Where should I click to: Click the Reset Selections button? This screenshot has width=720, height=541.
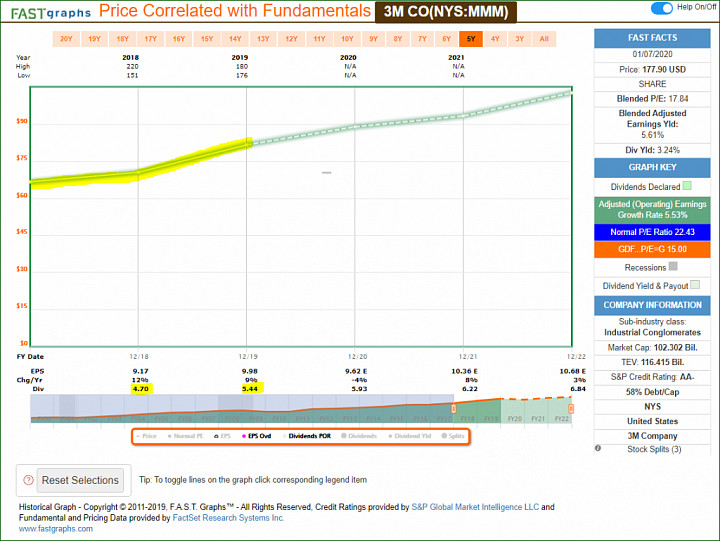tap(80, 480)
